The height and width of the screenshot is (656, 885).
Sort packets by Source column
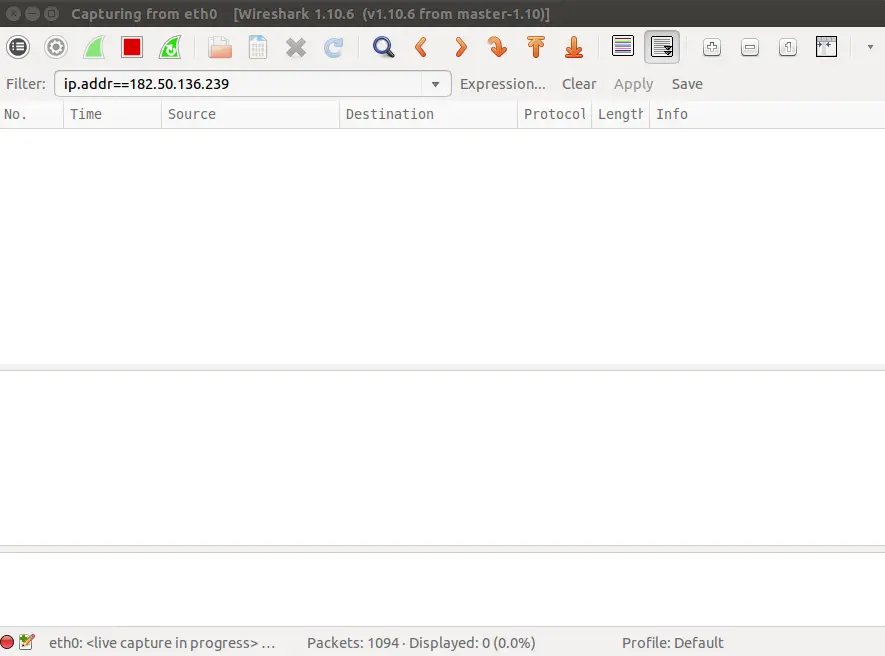click(x=251, y=114)
